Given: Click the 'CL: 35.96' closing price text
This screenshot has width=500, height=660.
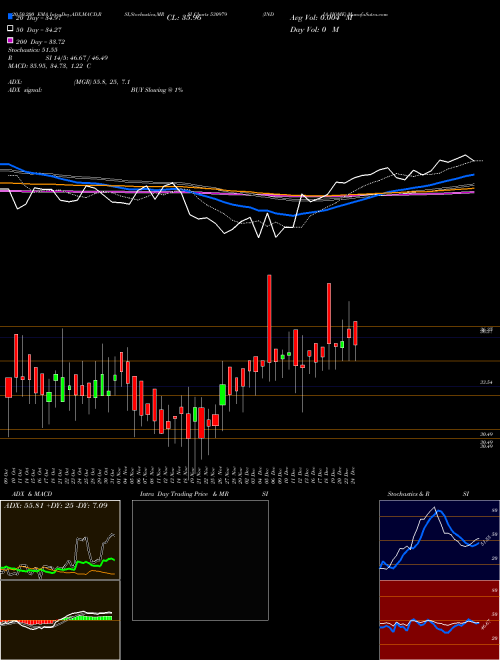Looking at the screenshot, I should click(184, 18).
